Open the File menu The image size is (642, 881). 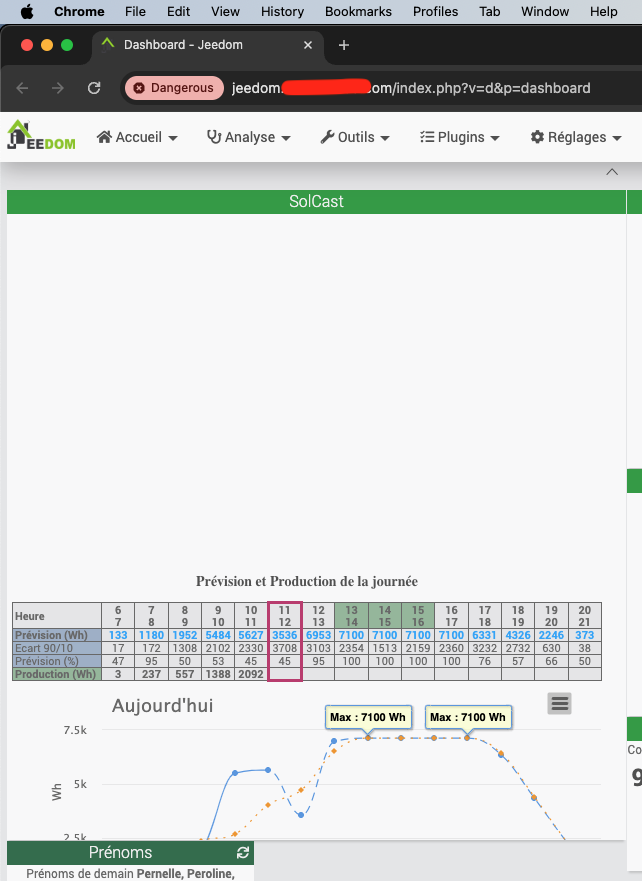(135, 11)
